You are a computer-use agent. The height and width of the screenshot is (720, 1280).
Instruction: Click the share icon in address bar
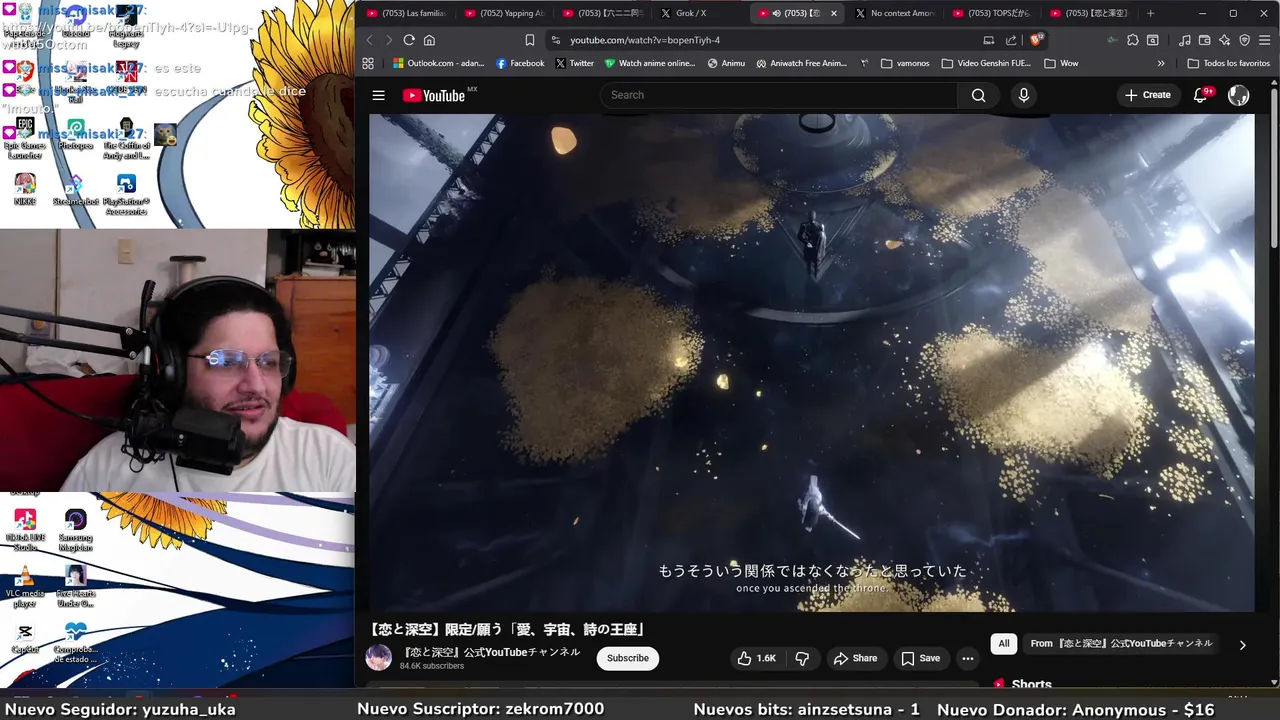(1011, 40)
